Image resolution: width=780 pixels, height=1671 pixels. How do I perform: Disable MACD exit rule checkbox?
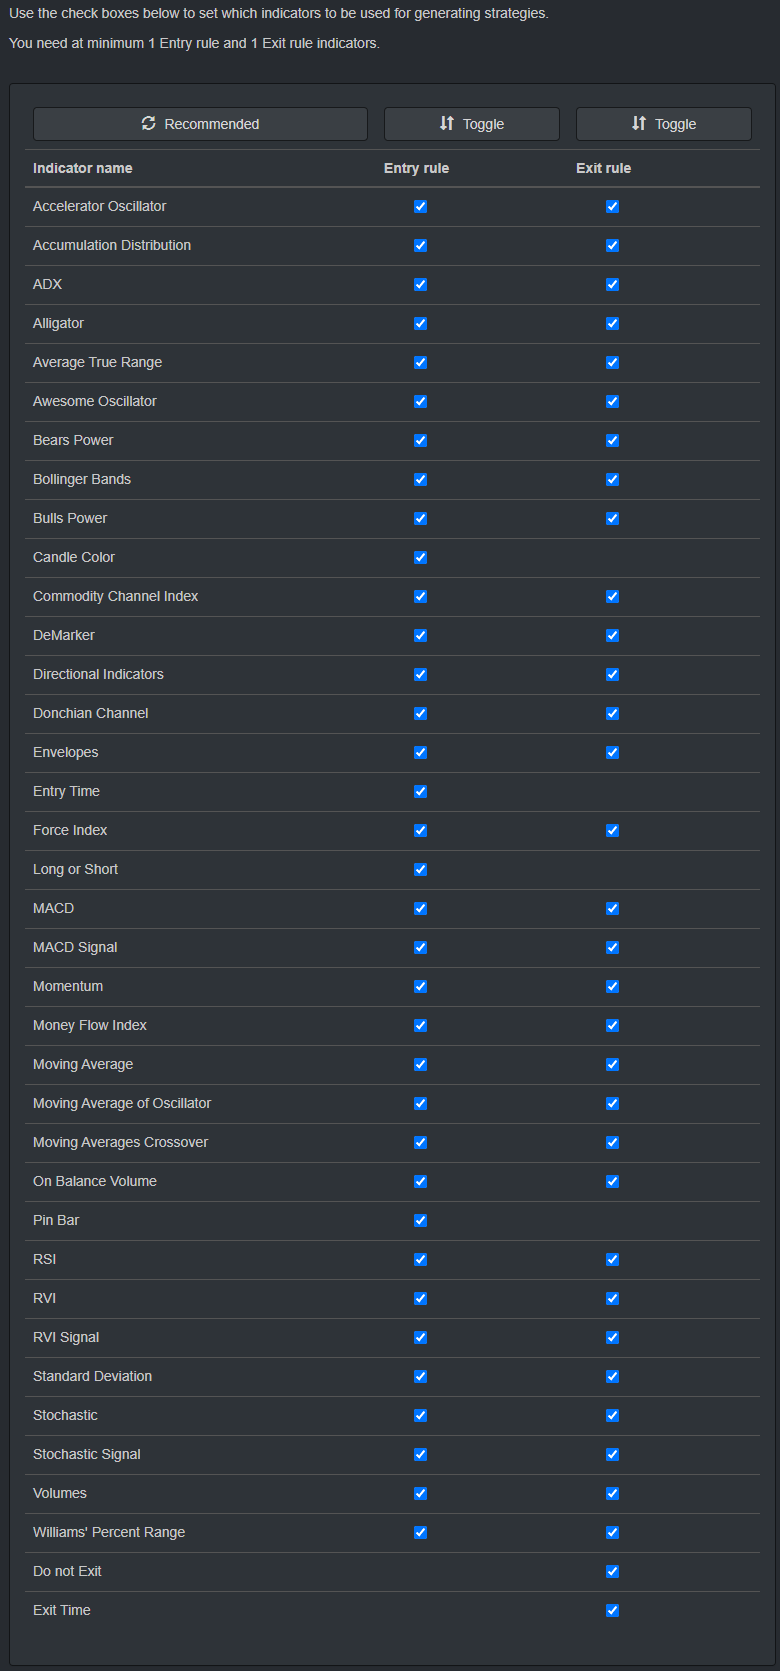[x=612, y=908]
